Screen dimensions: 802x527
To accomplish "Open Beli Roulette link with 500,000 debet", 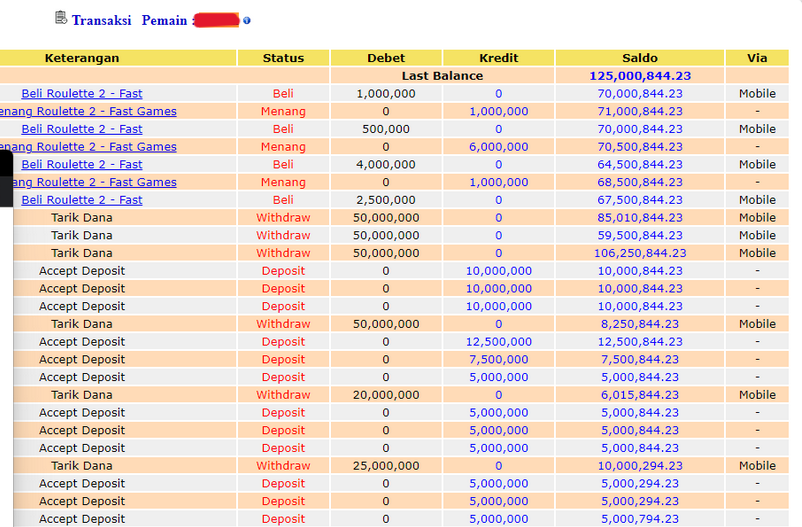I will click(82, 129).
